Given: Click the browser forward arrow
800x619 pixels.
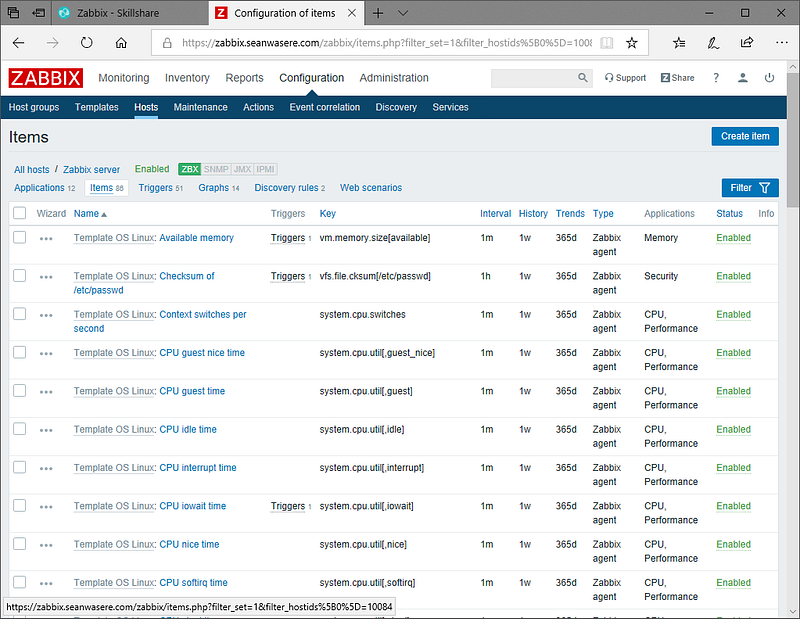Looking at the screenshot, I should click(53, 43).
